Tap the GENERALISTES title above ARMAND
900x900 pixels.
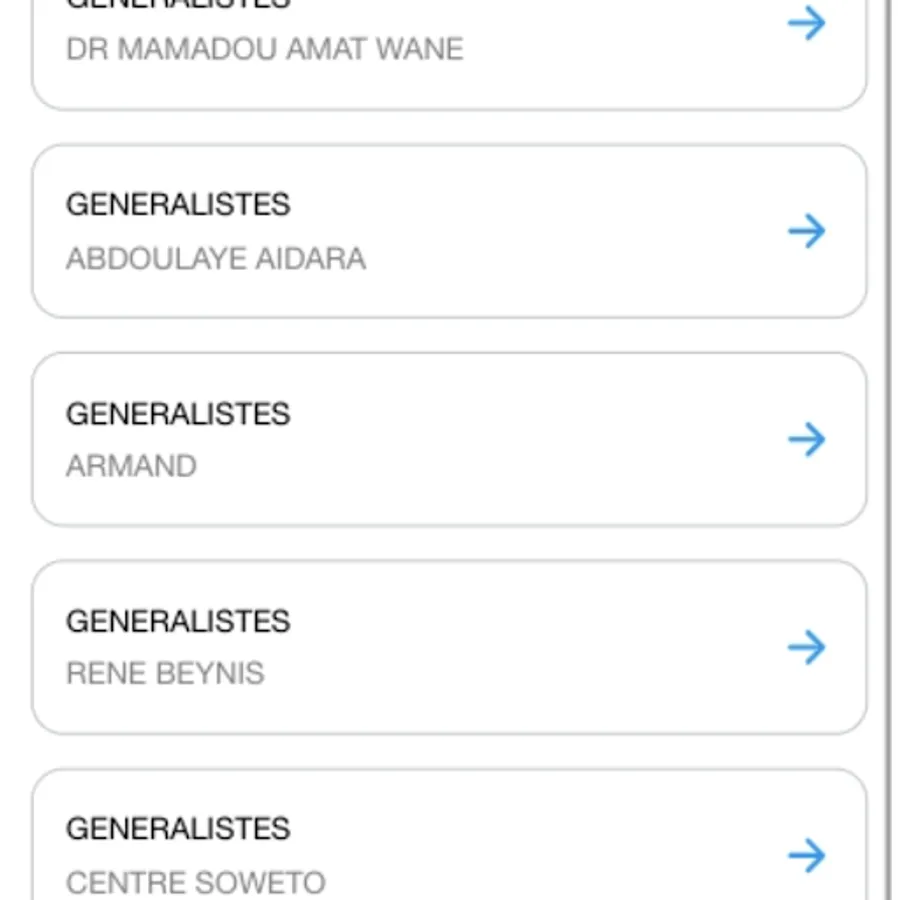pos(178,414)
